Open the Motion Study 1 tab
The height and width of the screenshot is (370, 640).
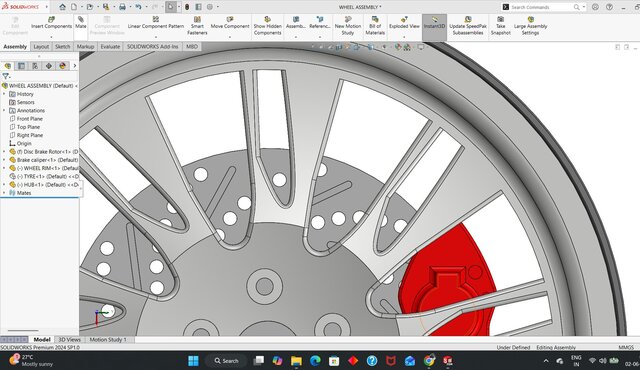tap(108, 339)
